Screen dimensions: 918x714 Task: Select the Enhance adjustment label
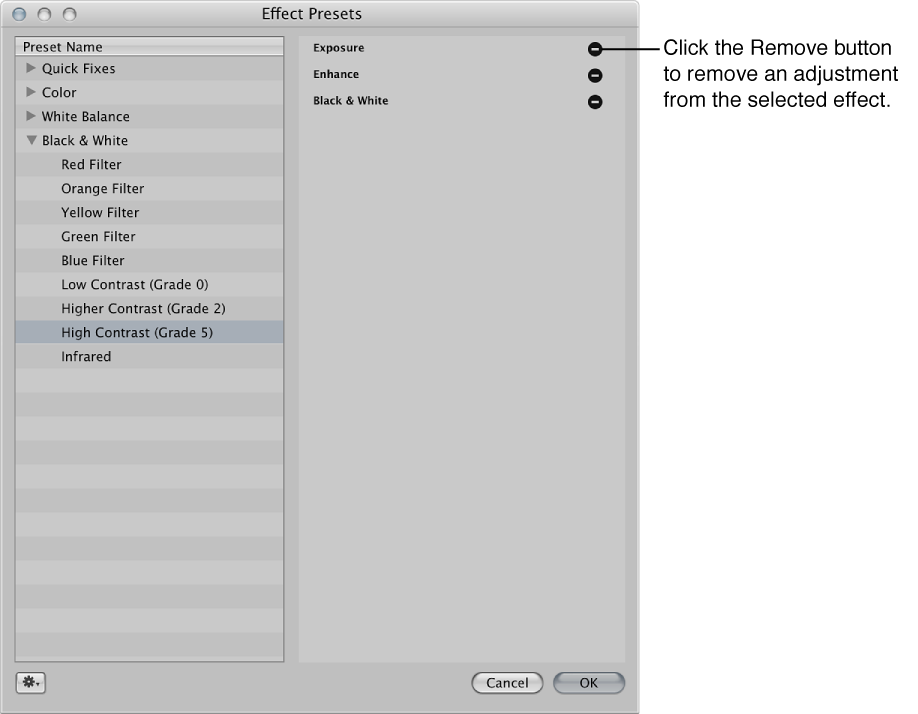[335, 74]
